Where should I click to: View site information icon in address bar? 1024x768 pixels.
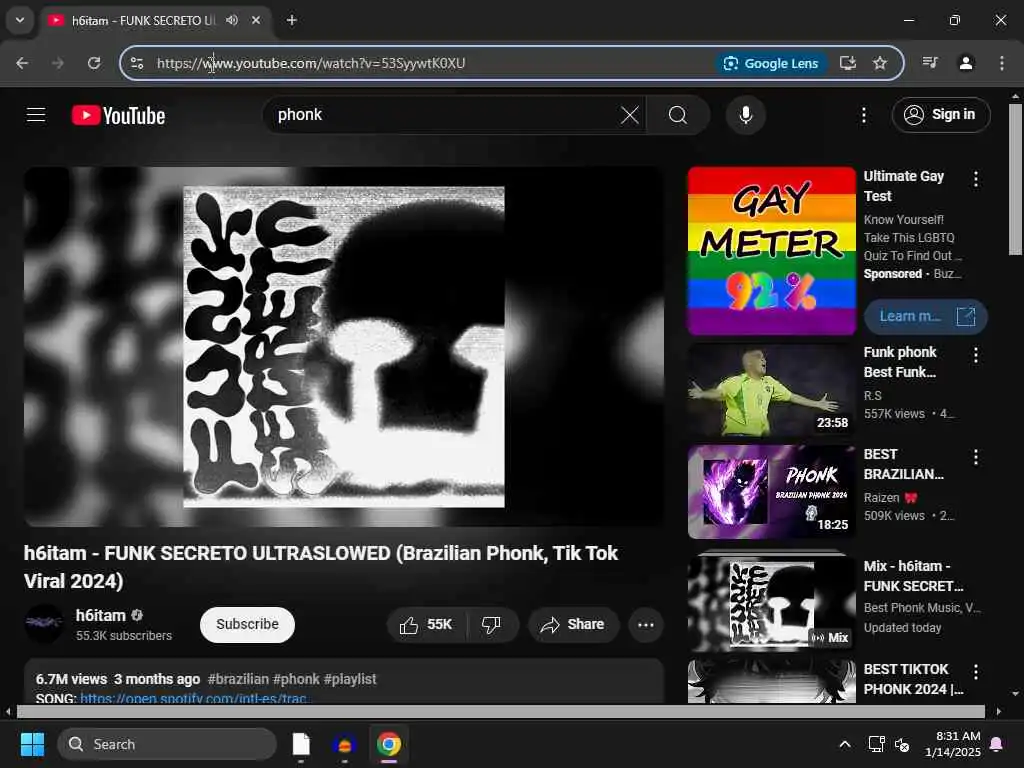(x=137, y=63)
